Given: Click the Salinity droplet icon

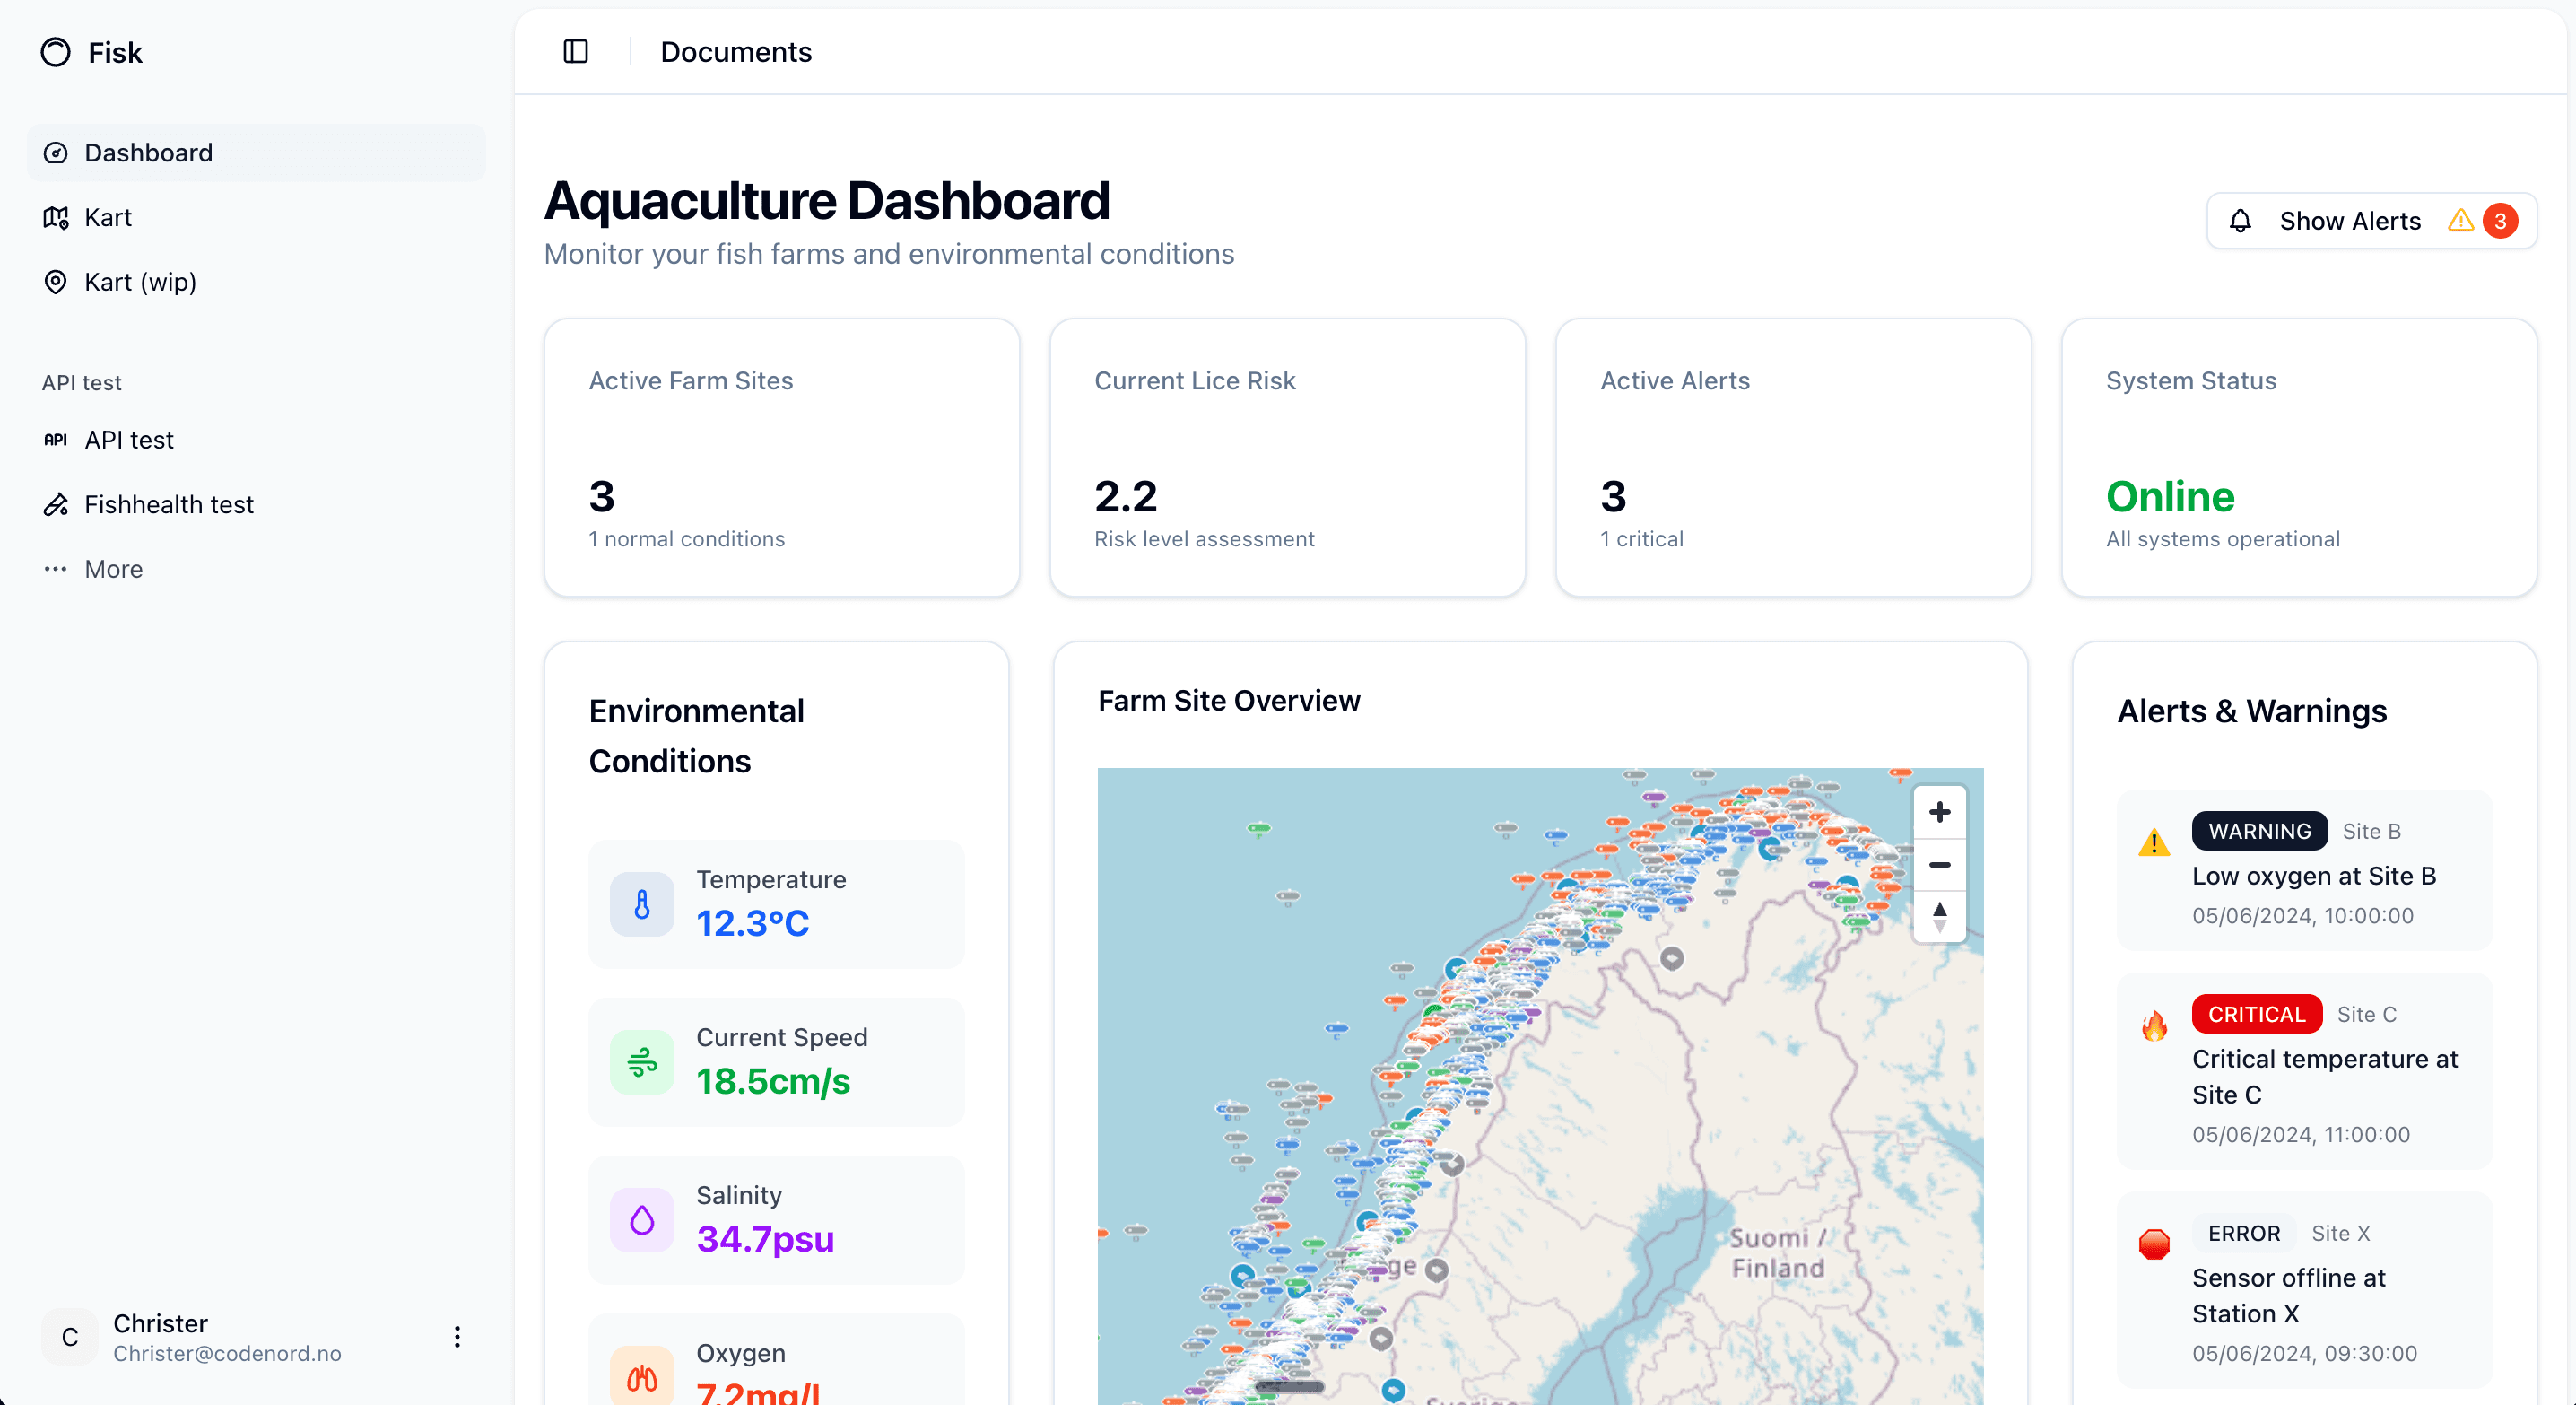Looking at the screenshot, I should point(642,1220).
